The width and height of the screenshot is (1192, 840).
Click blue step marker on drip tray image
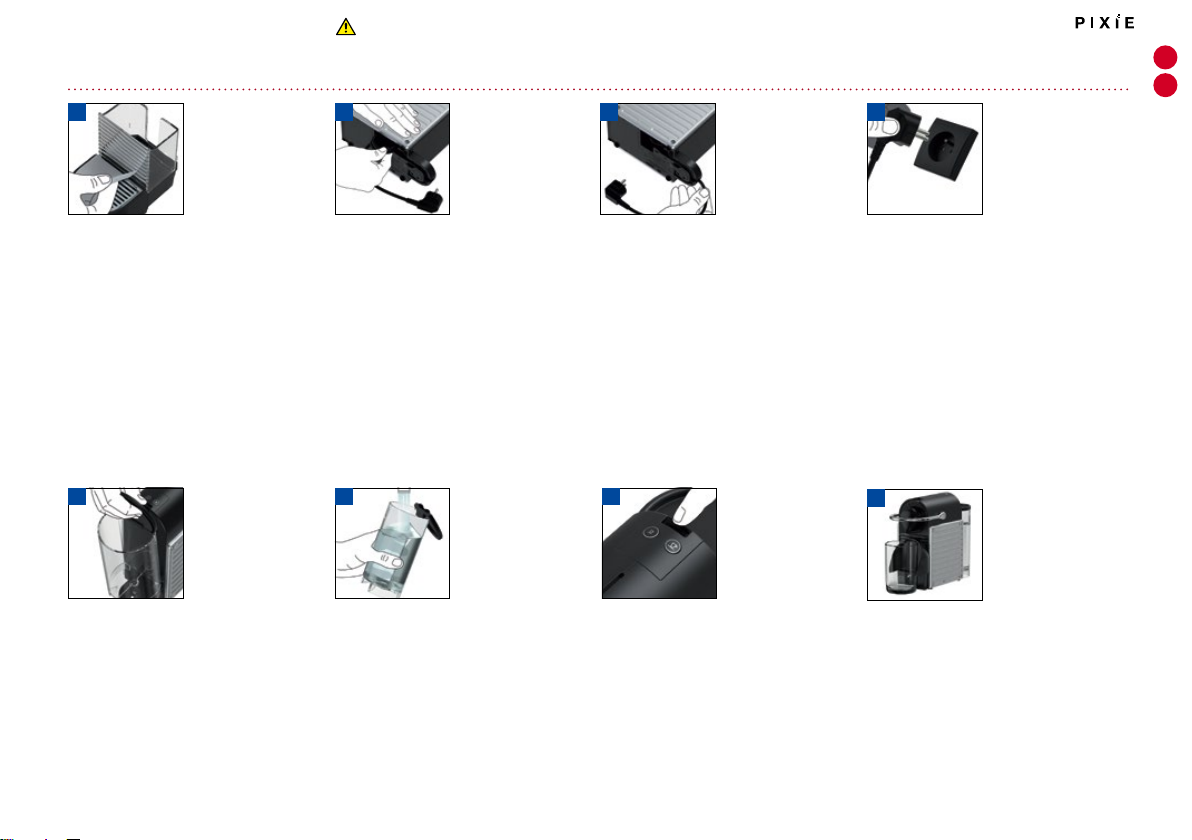[78, 113]
